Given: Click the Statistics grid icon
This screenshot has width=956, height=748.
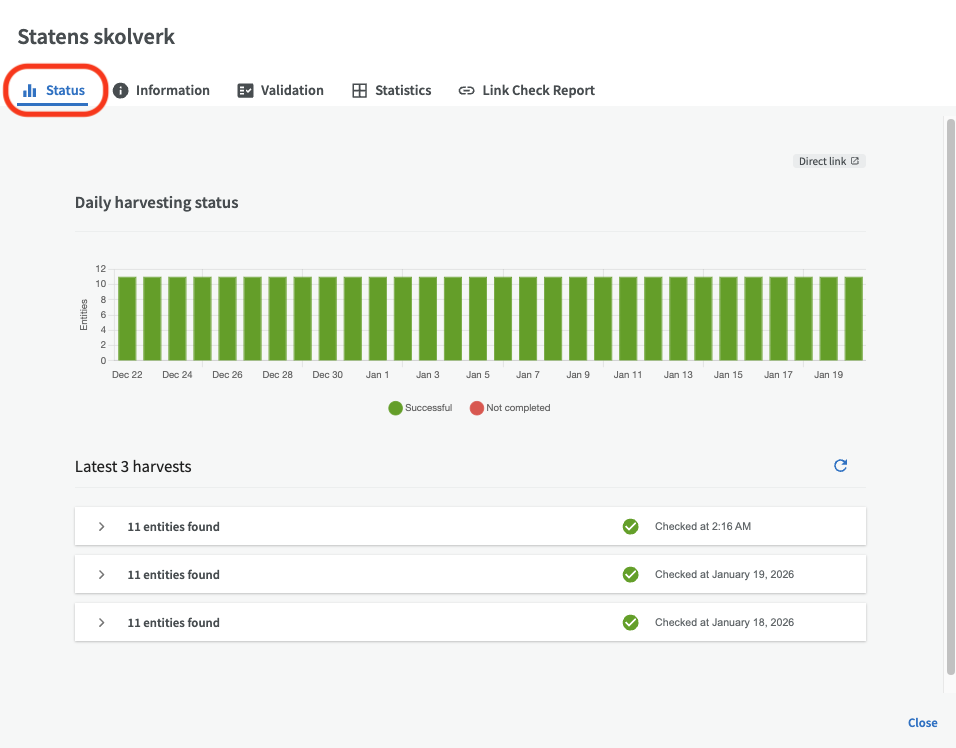Looking at the screenshot, I should click(360, 91).
